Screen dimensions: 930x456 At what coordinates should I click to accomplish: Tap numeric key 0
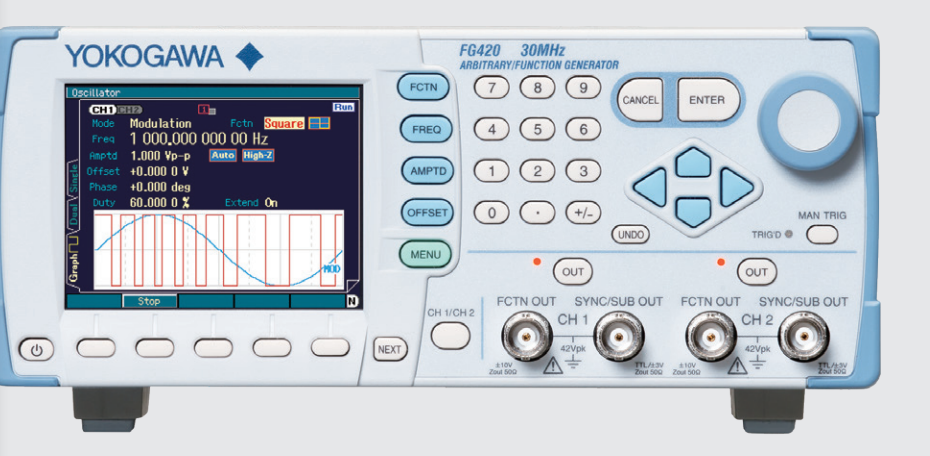(491, 212)
